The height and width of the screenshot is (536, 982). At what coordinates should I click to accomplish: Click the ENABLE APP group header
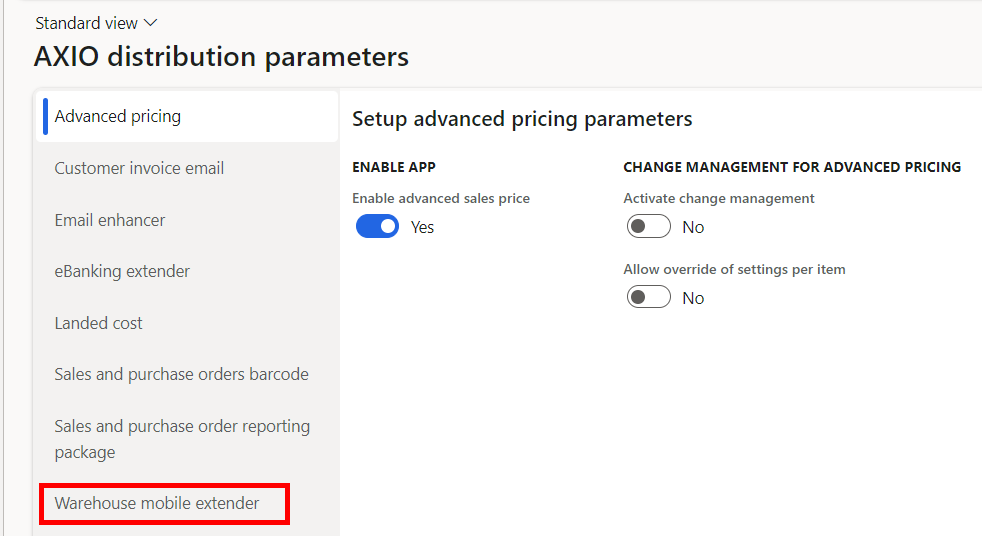pos(393,167)
